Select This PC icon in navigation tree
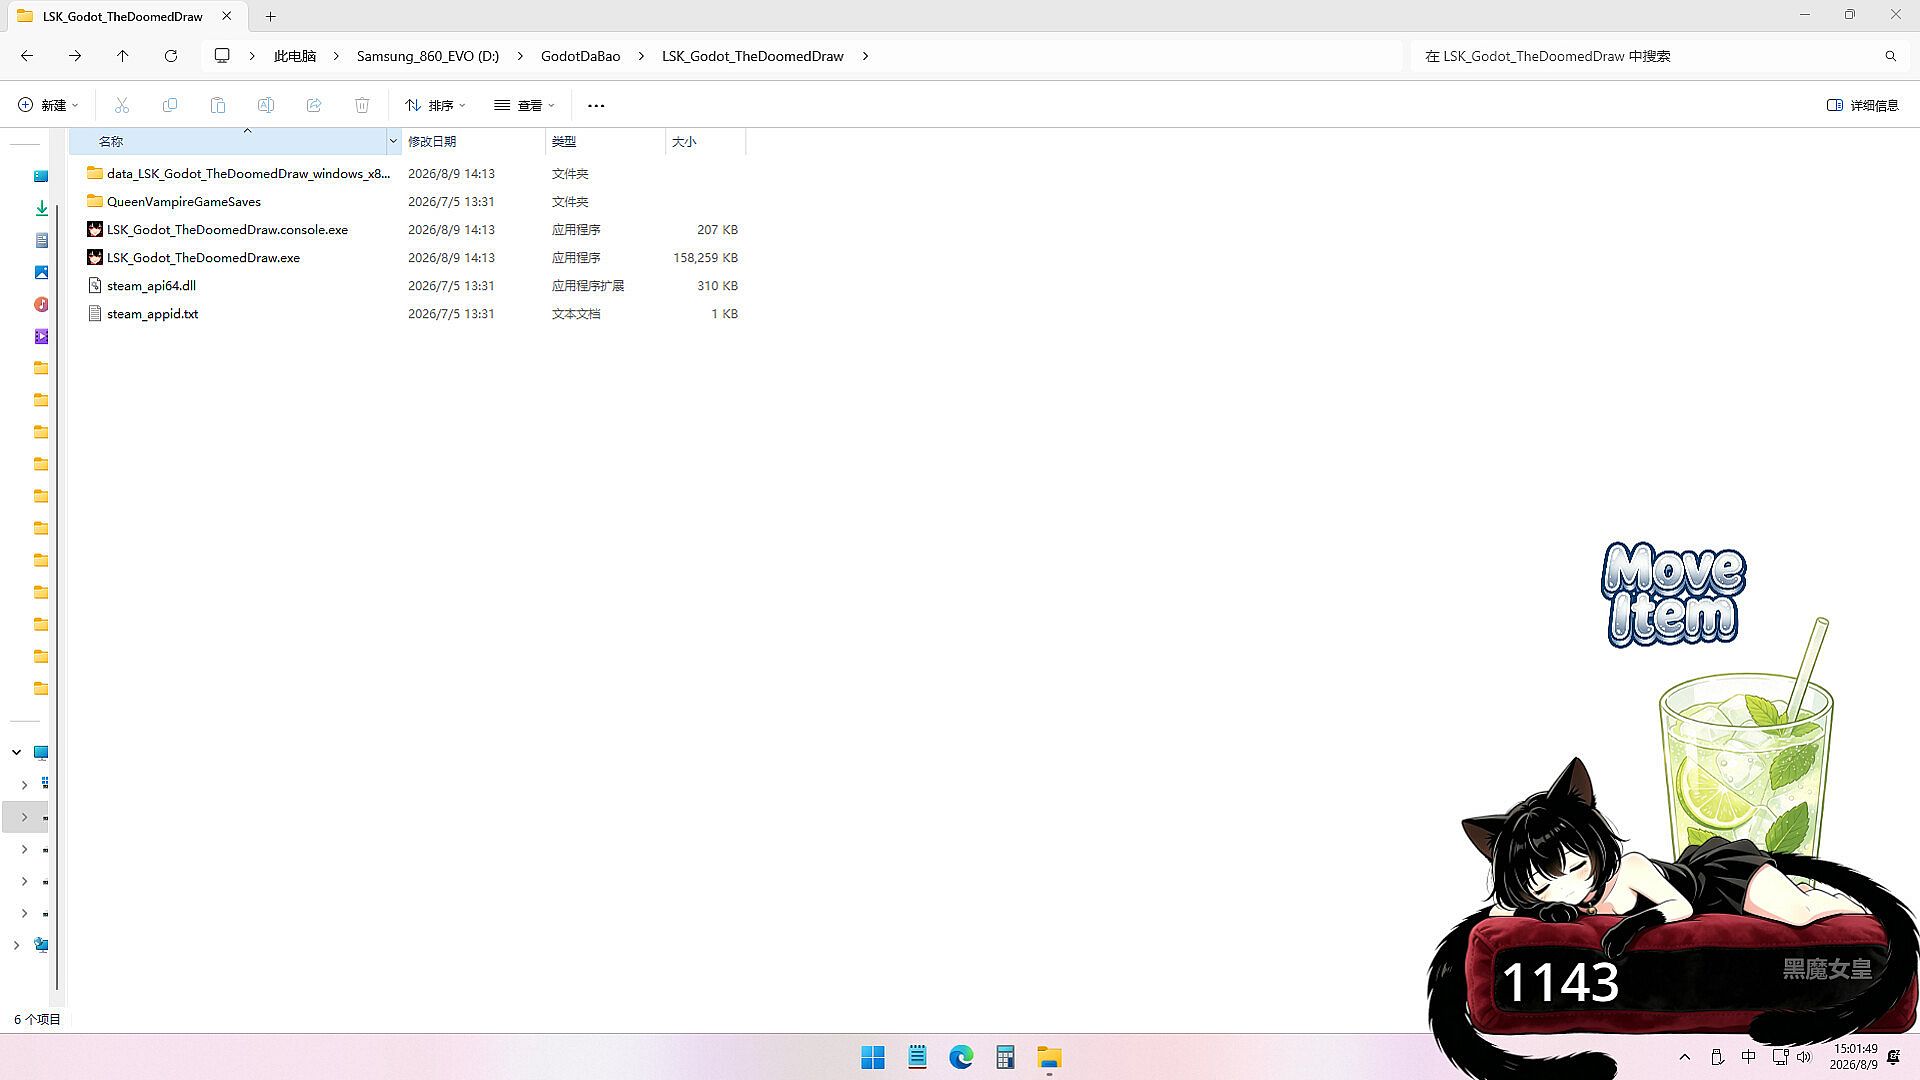 (x=41, y=752)
